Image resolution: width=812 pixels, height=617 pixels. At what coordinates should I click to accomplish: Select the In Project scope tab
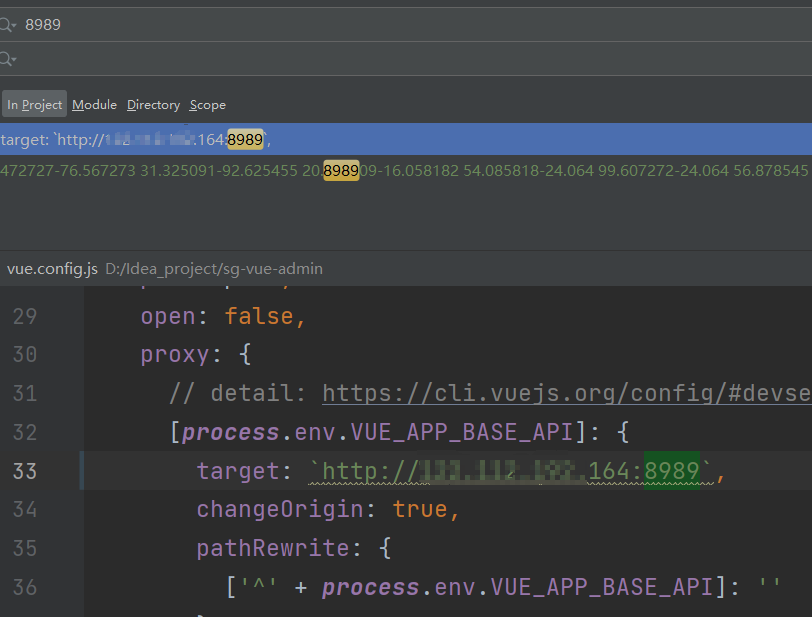click(34, 105)
